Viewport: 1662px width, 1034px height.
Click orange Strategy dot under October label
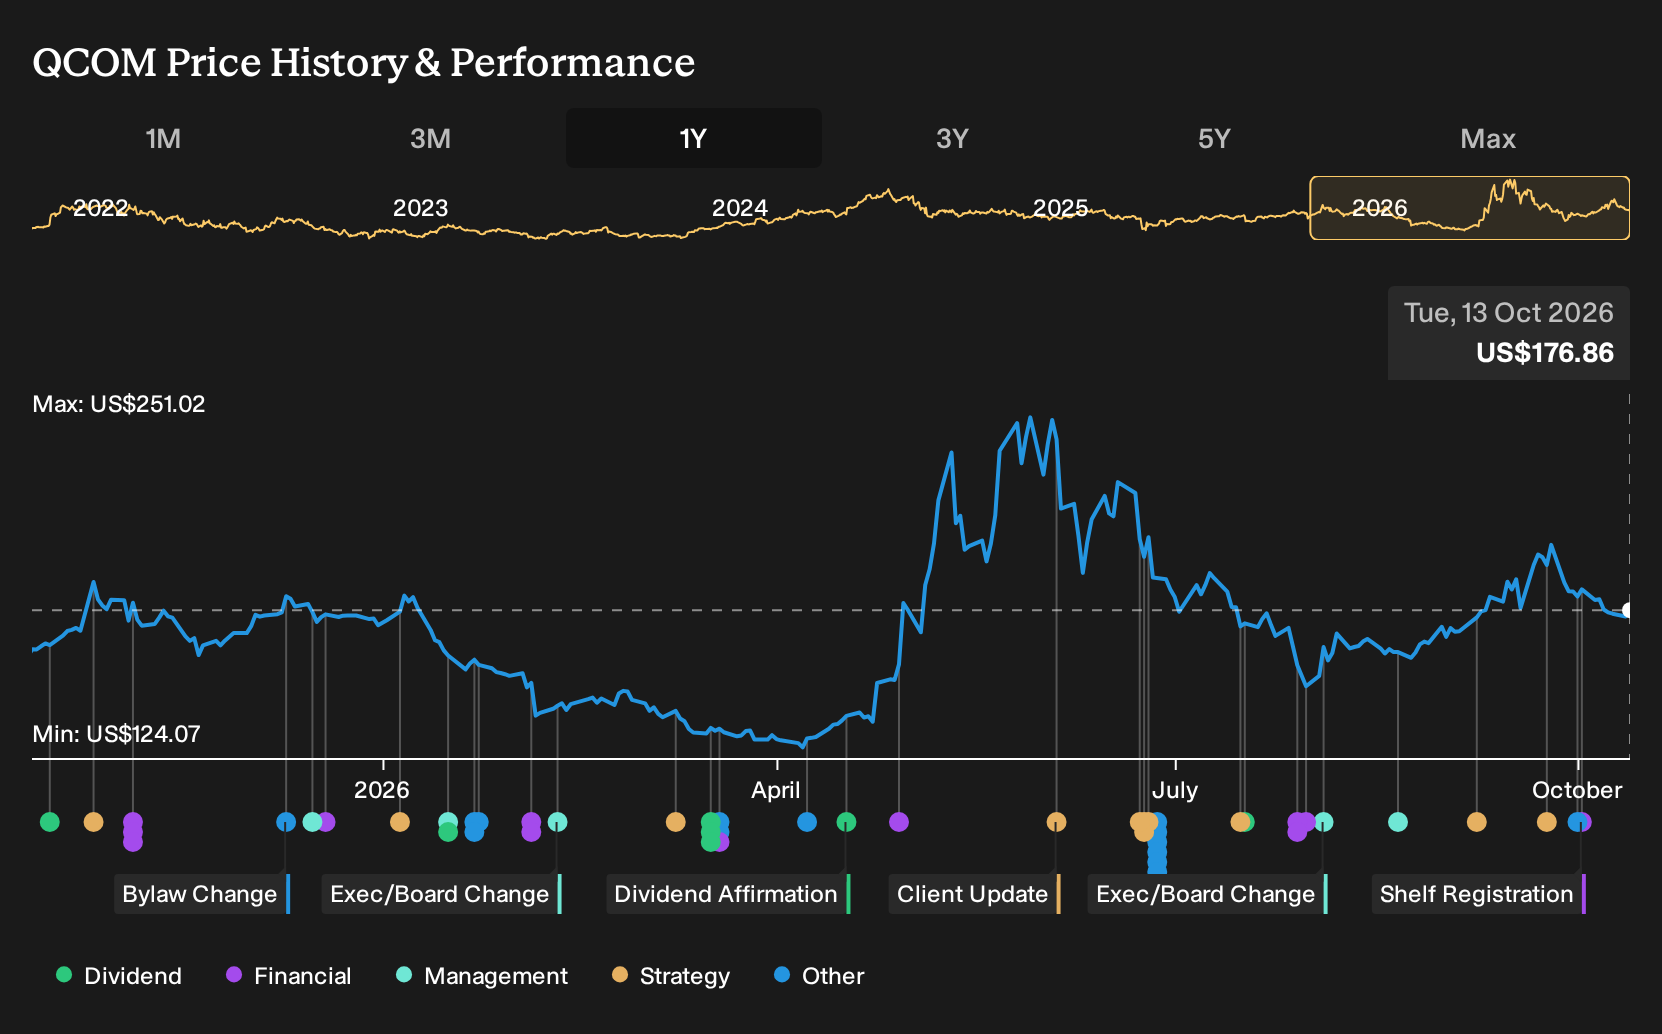coord(1546,822)
